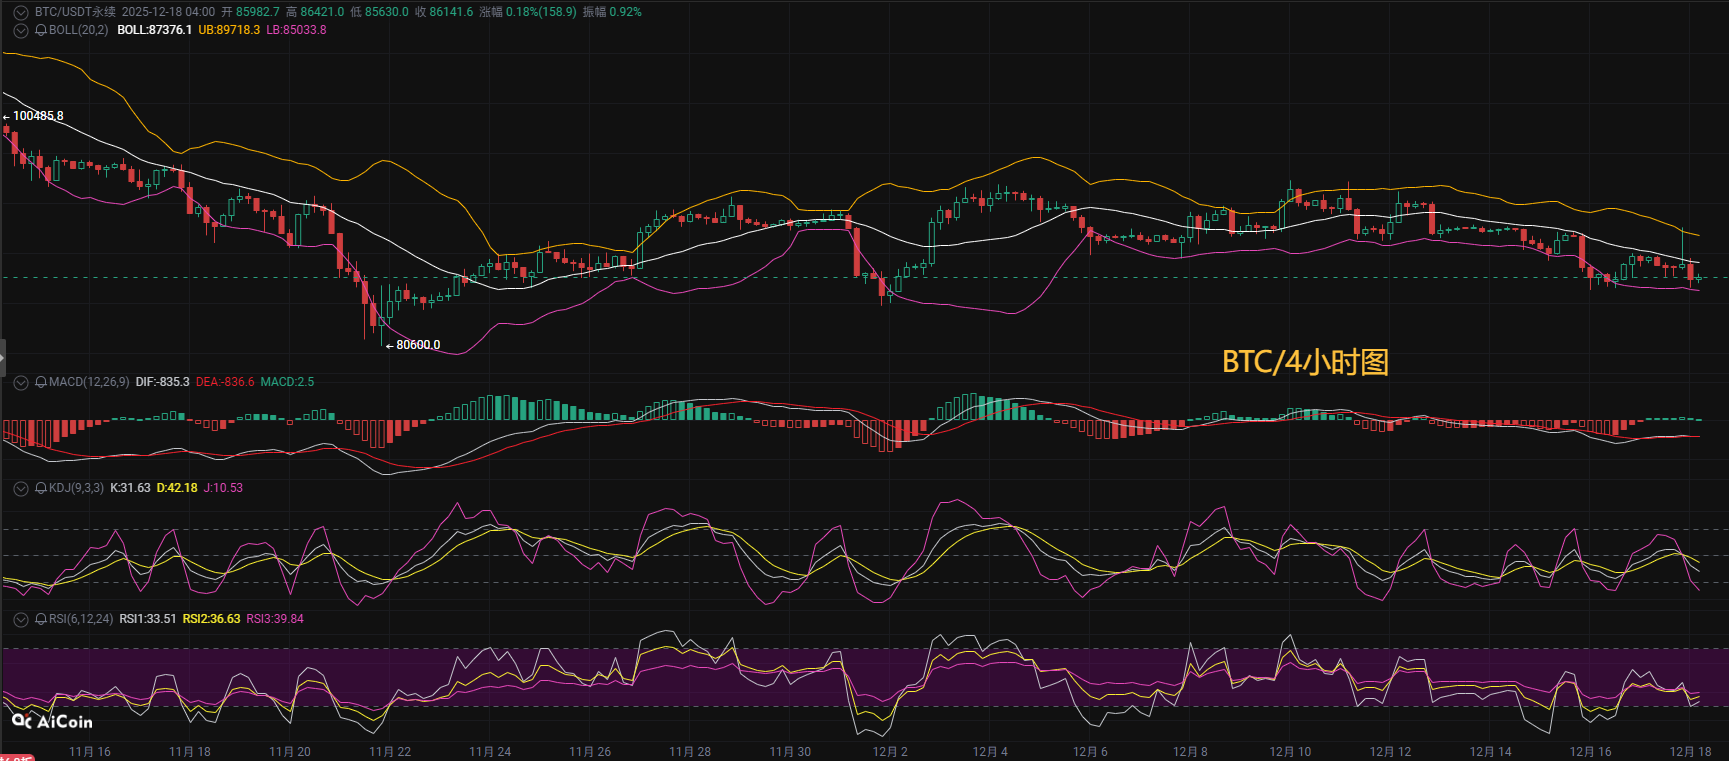Collapse the BTC/USDT main chart header chevron
The width and height of the screenshot is (1729, 761).
20,13
